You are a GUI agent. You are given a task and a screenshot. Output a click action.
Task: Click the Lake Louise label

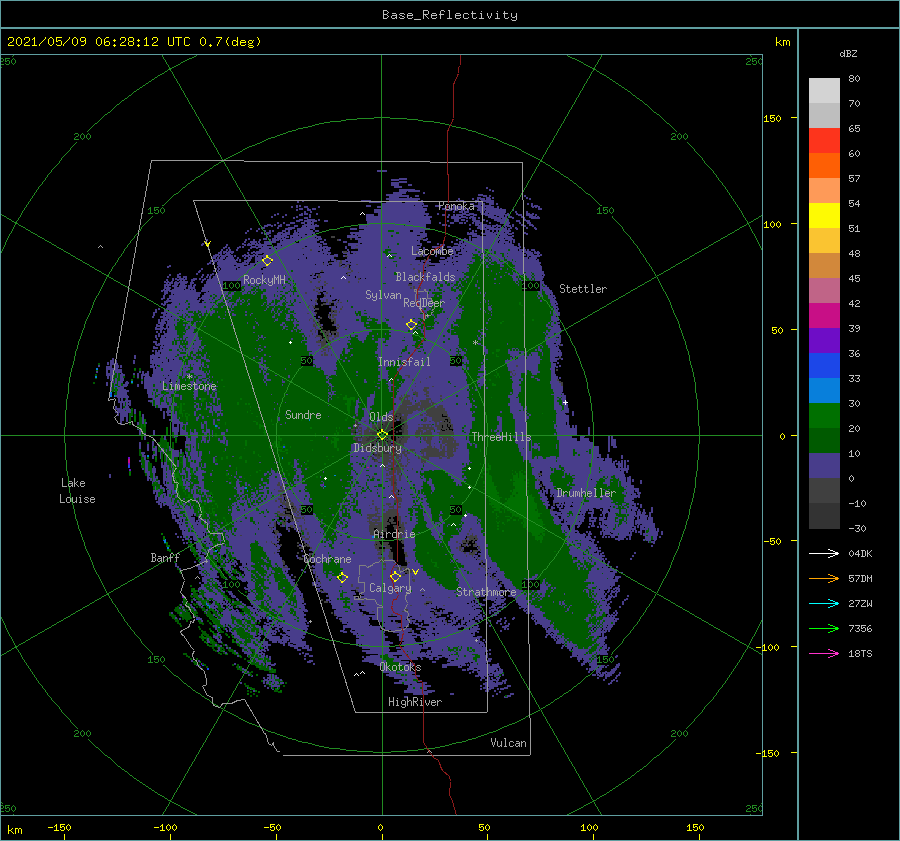(x=77, y=491)
